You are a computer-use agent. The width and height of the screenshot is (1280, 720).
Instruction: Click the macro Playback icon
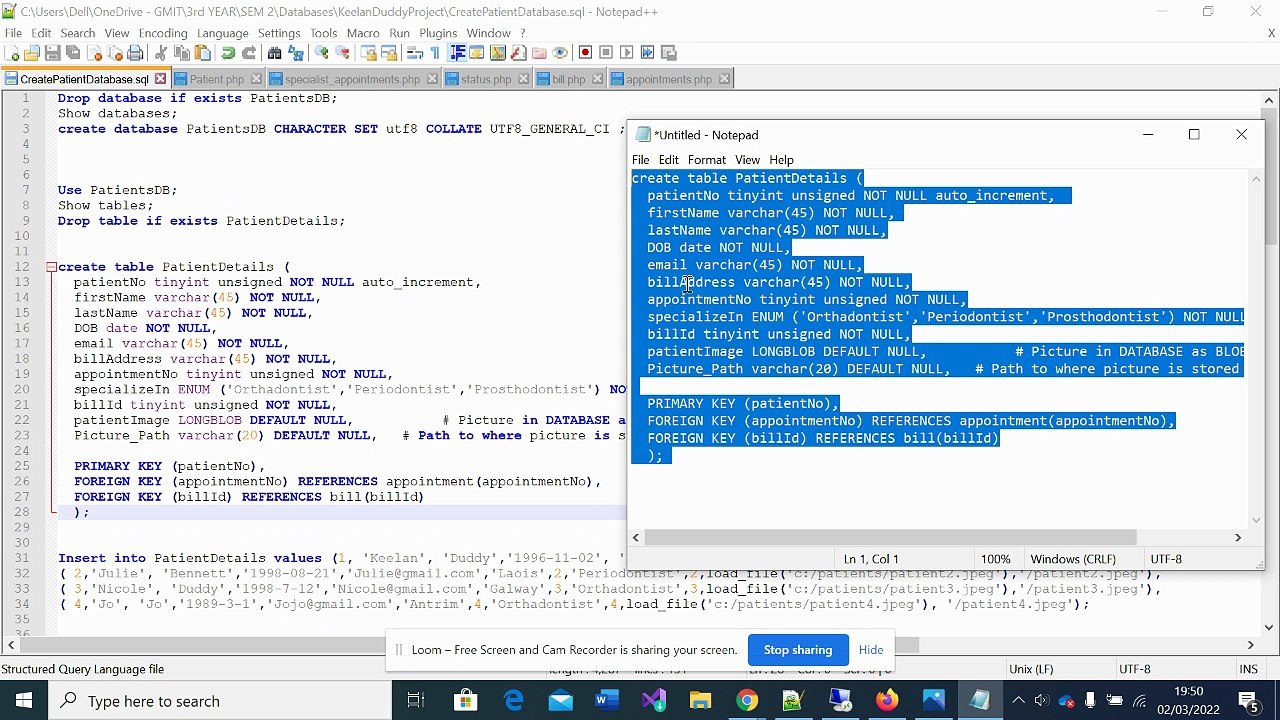pyautogui.click(x=627, y=53)
